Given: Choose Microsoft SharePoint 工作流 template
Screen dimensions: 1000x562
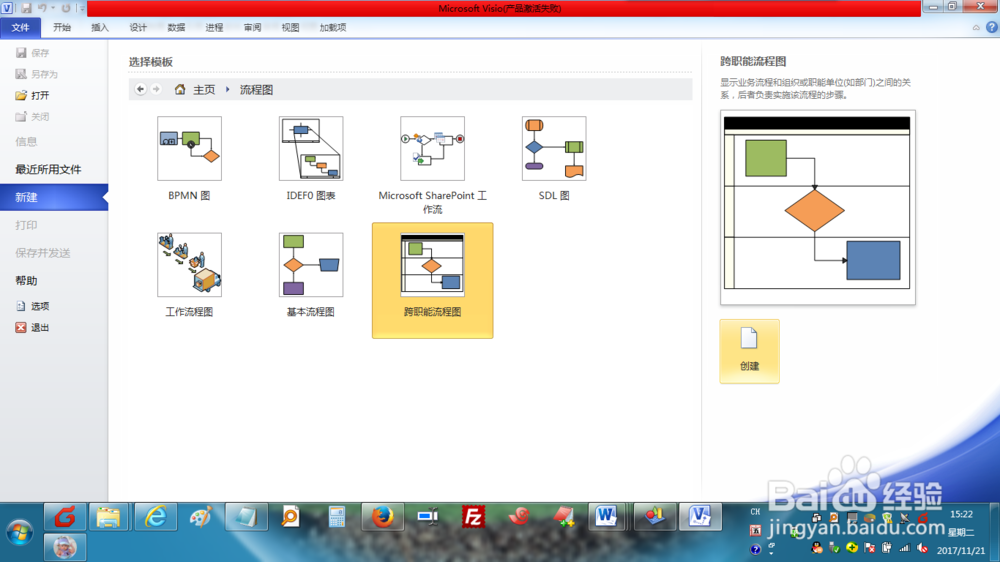Looking at the screenshot, I should [x=432, y=166].
